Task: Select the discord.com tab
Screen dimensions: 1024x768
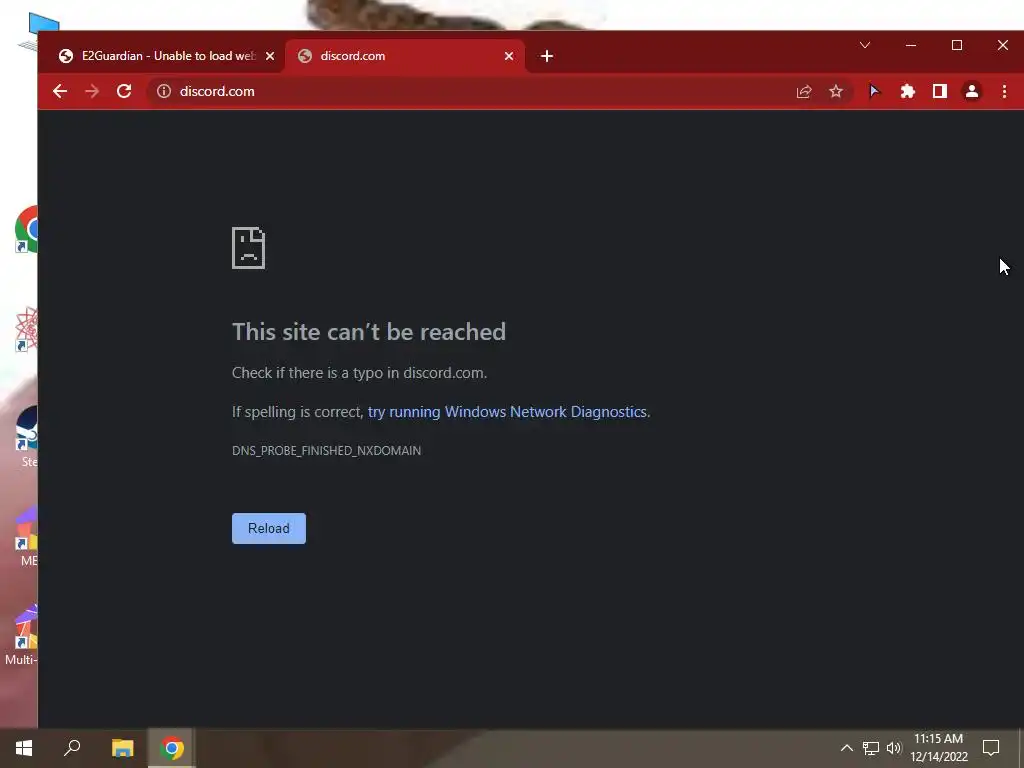Action: 405,56
